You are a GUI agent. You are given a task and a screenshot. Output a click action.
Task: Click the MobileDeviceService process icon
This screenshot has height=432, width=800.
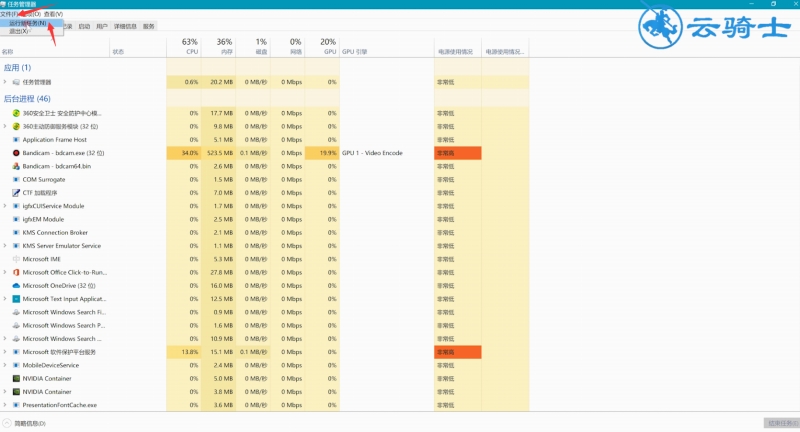(x=16, y=365)
